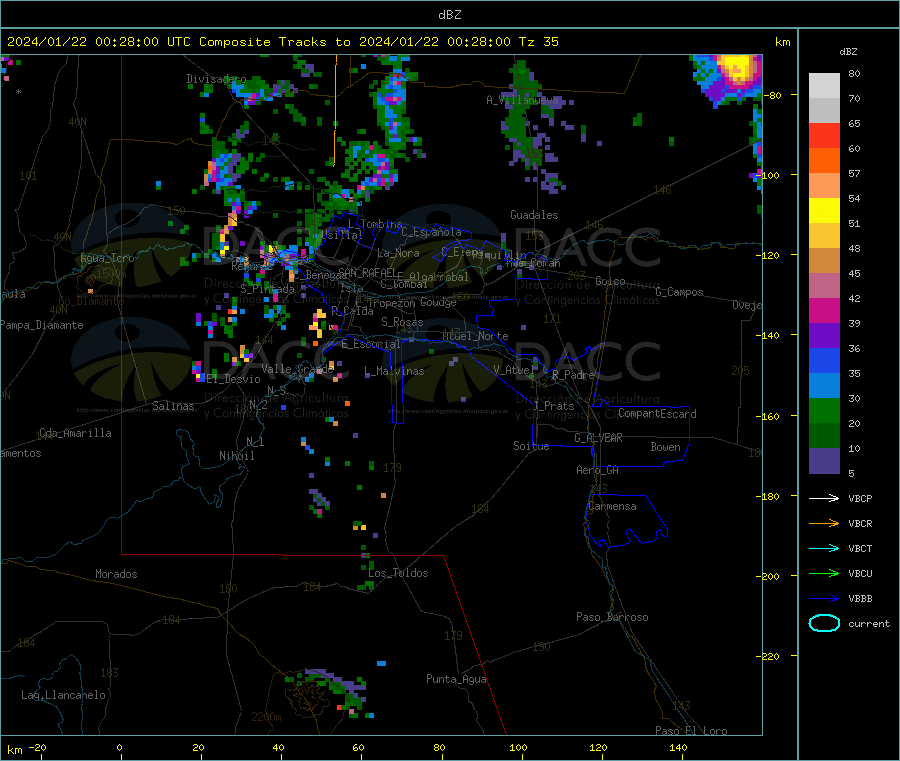
Task: Select the magenta 39 dBZ color swatch
Action: (x=824, y=310)
